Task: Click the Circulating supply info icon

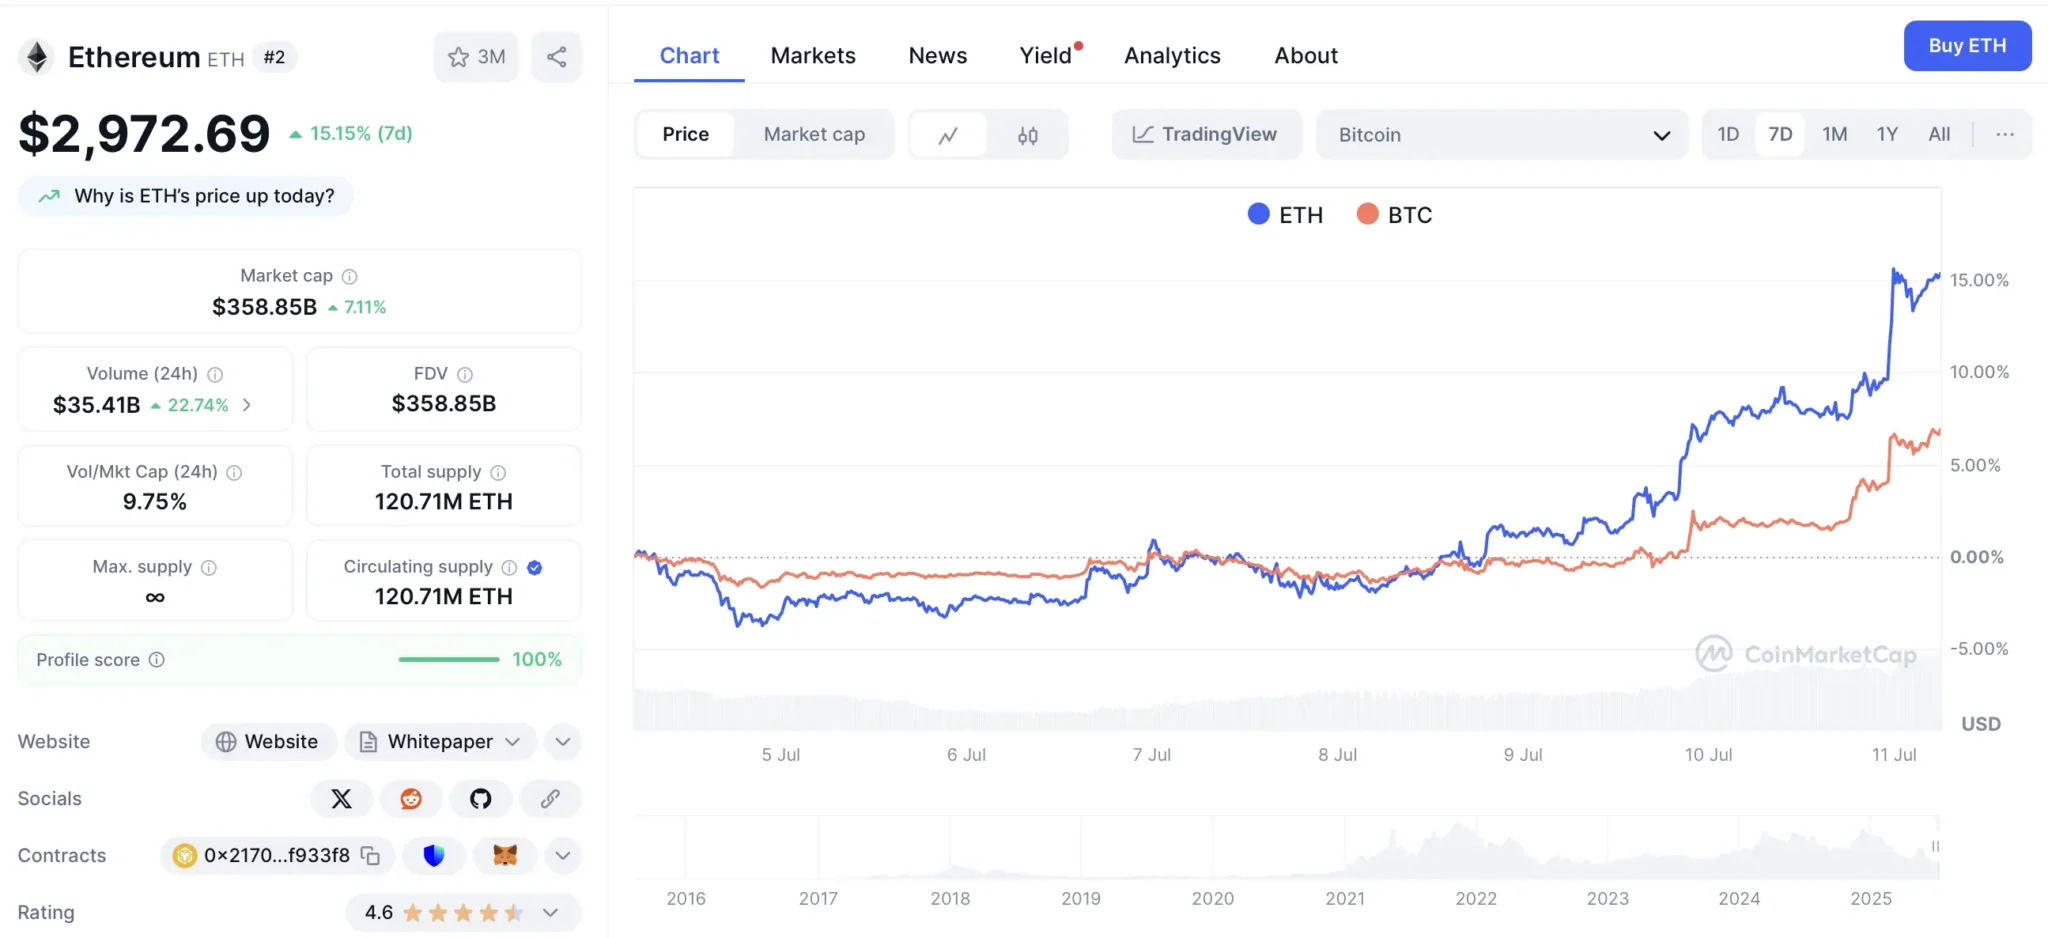Action: click(509, 567)
